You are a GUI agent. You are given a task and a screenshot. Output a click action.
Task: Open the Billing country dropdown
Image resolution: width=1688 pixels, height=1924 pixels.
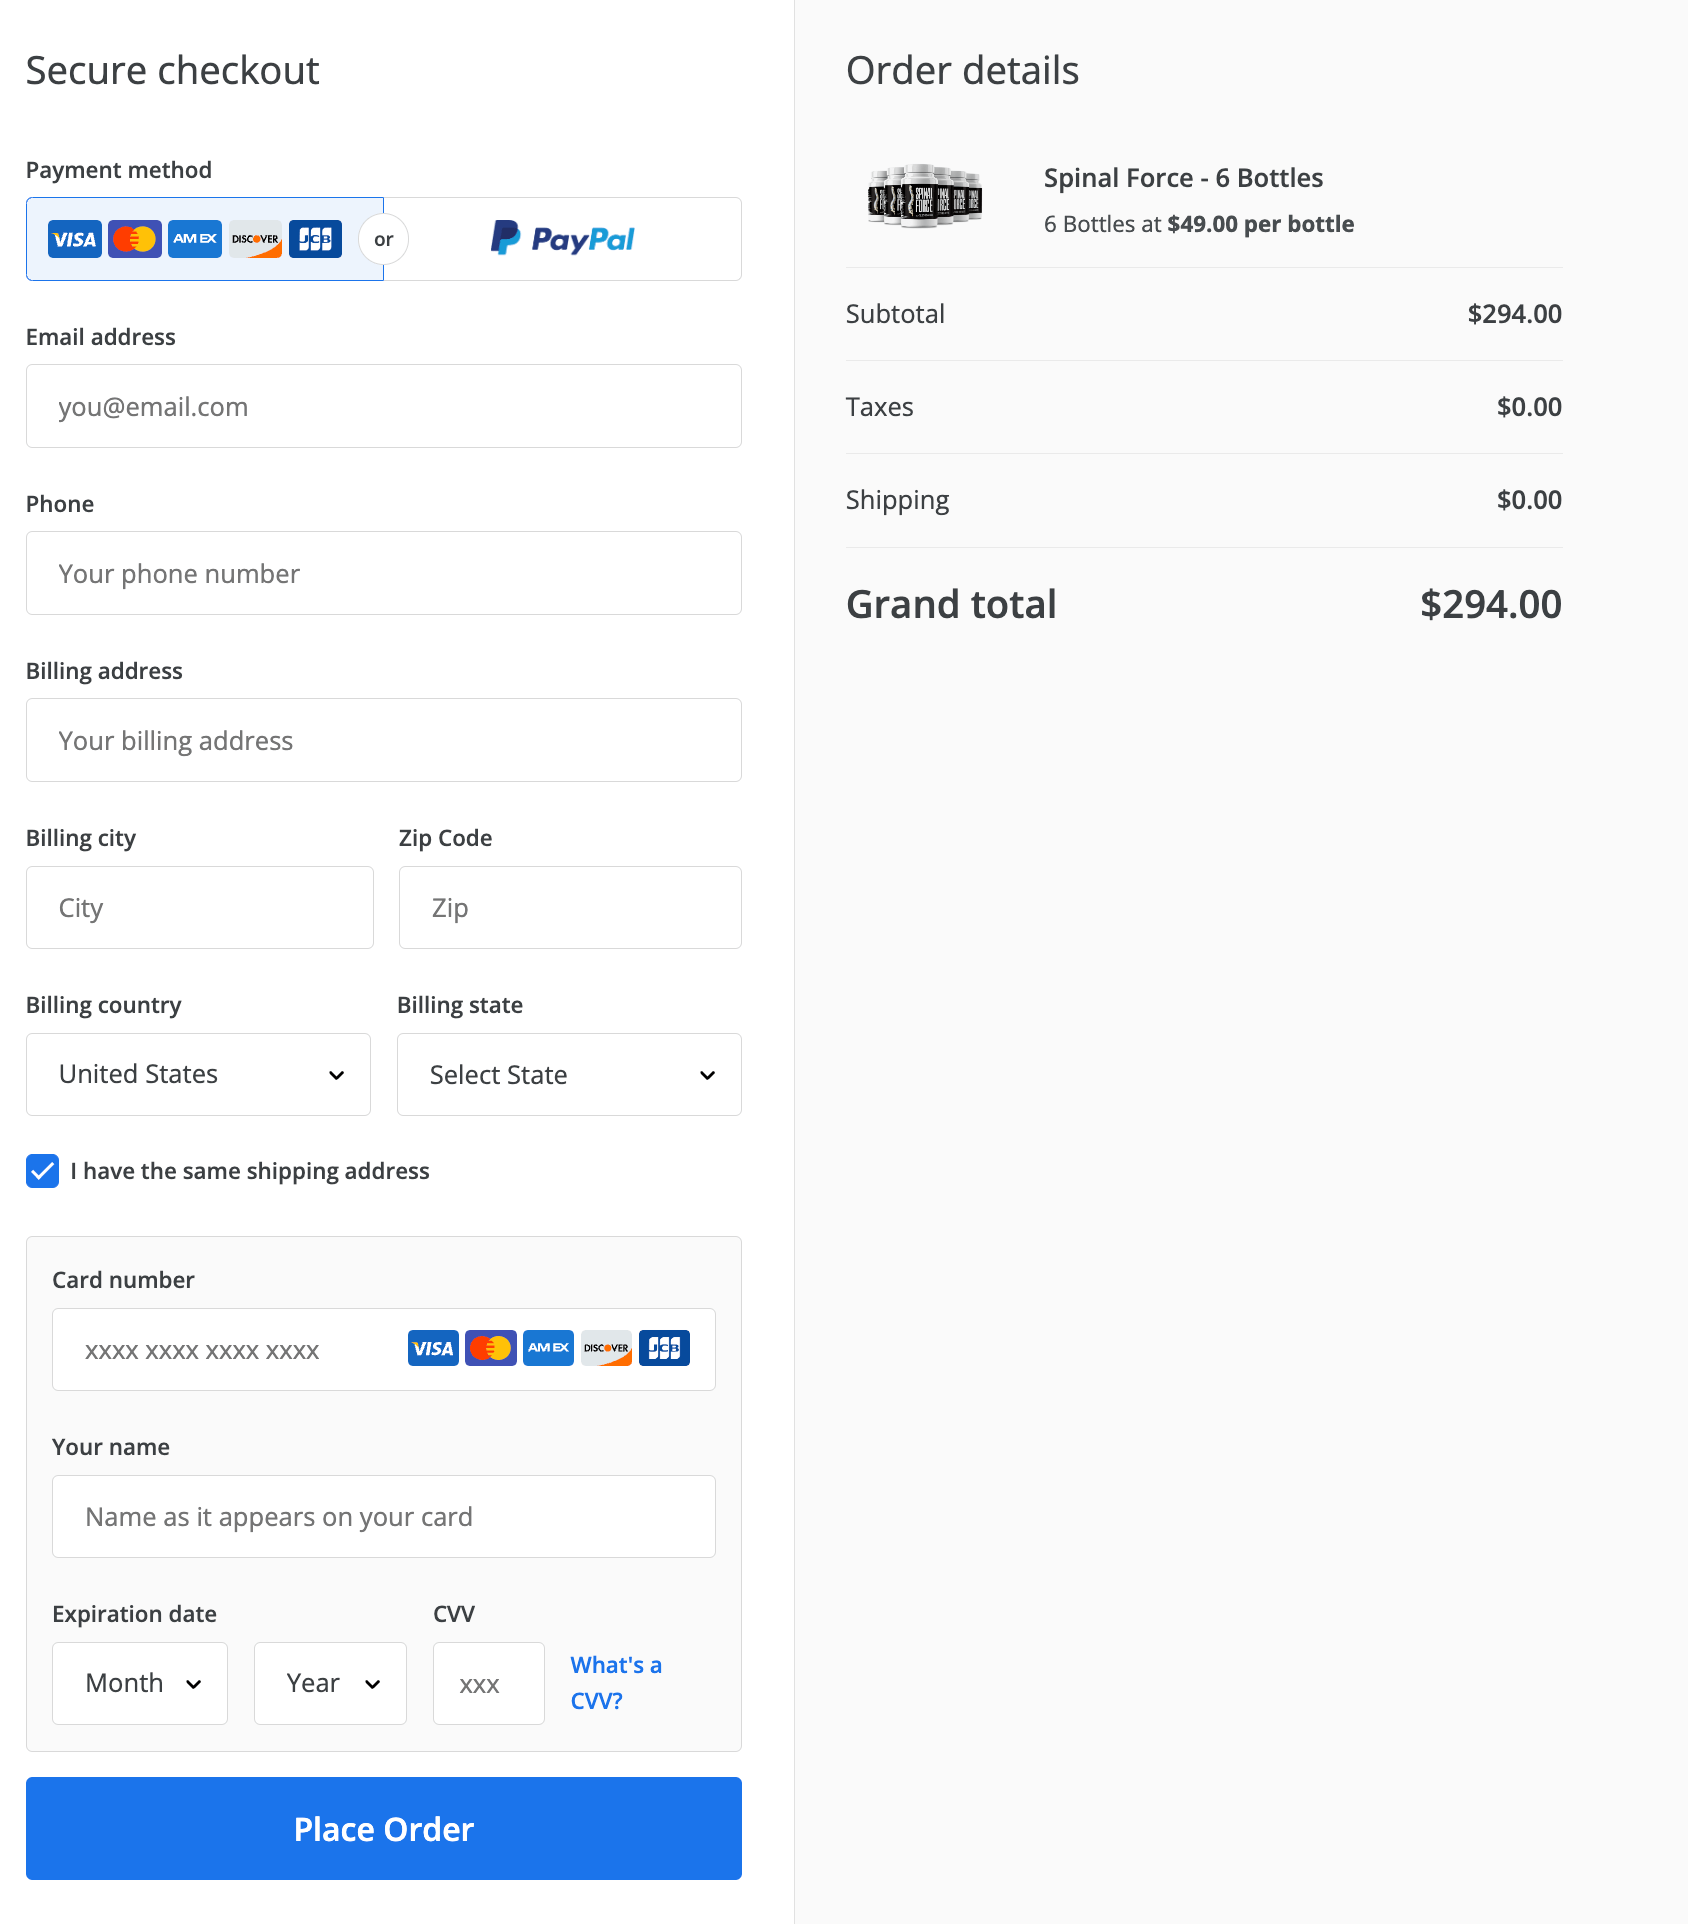point(198,1075)
